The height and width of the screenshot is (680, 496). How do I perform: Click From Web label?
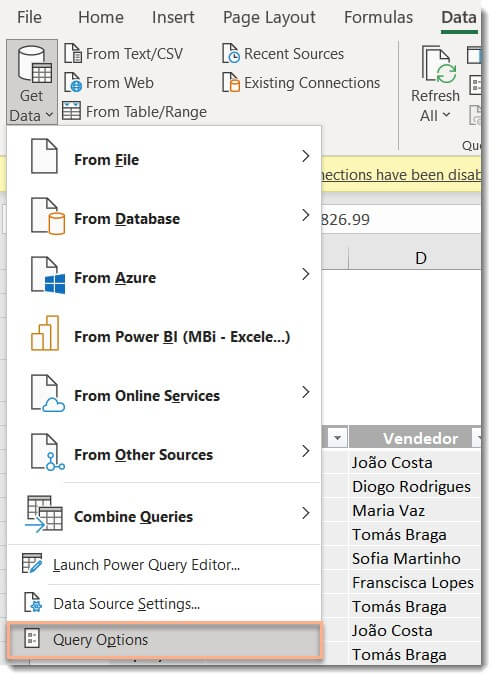point(120,82)
